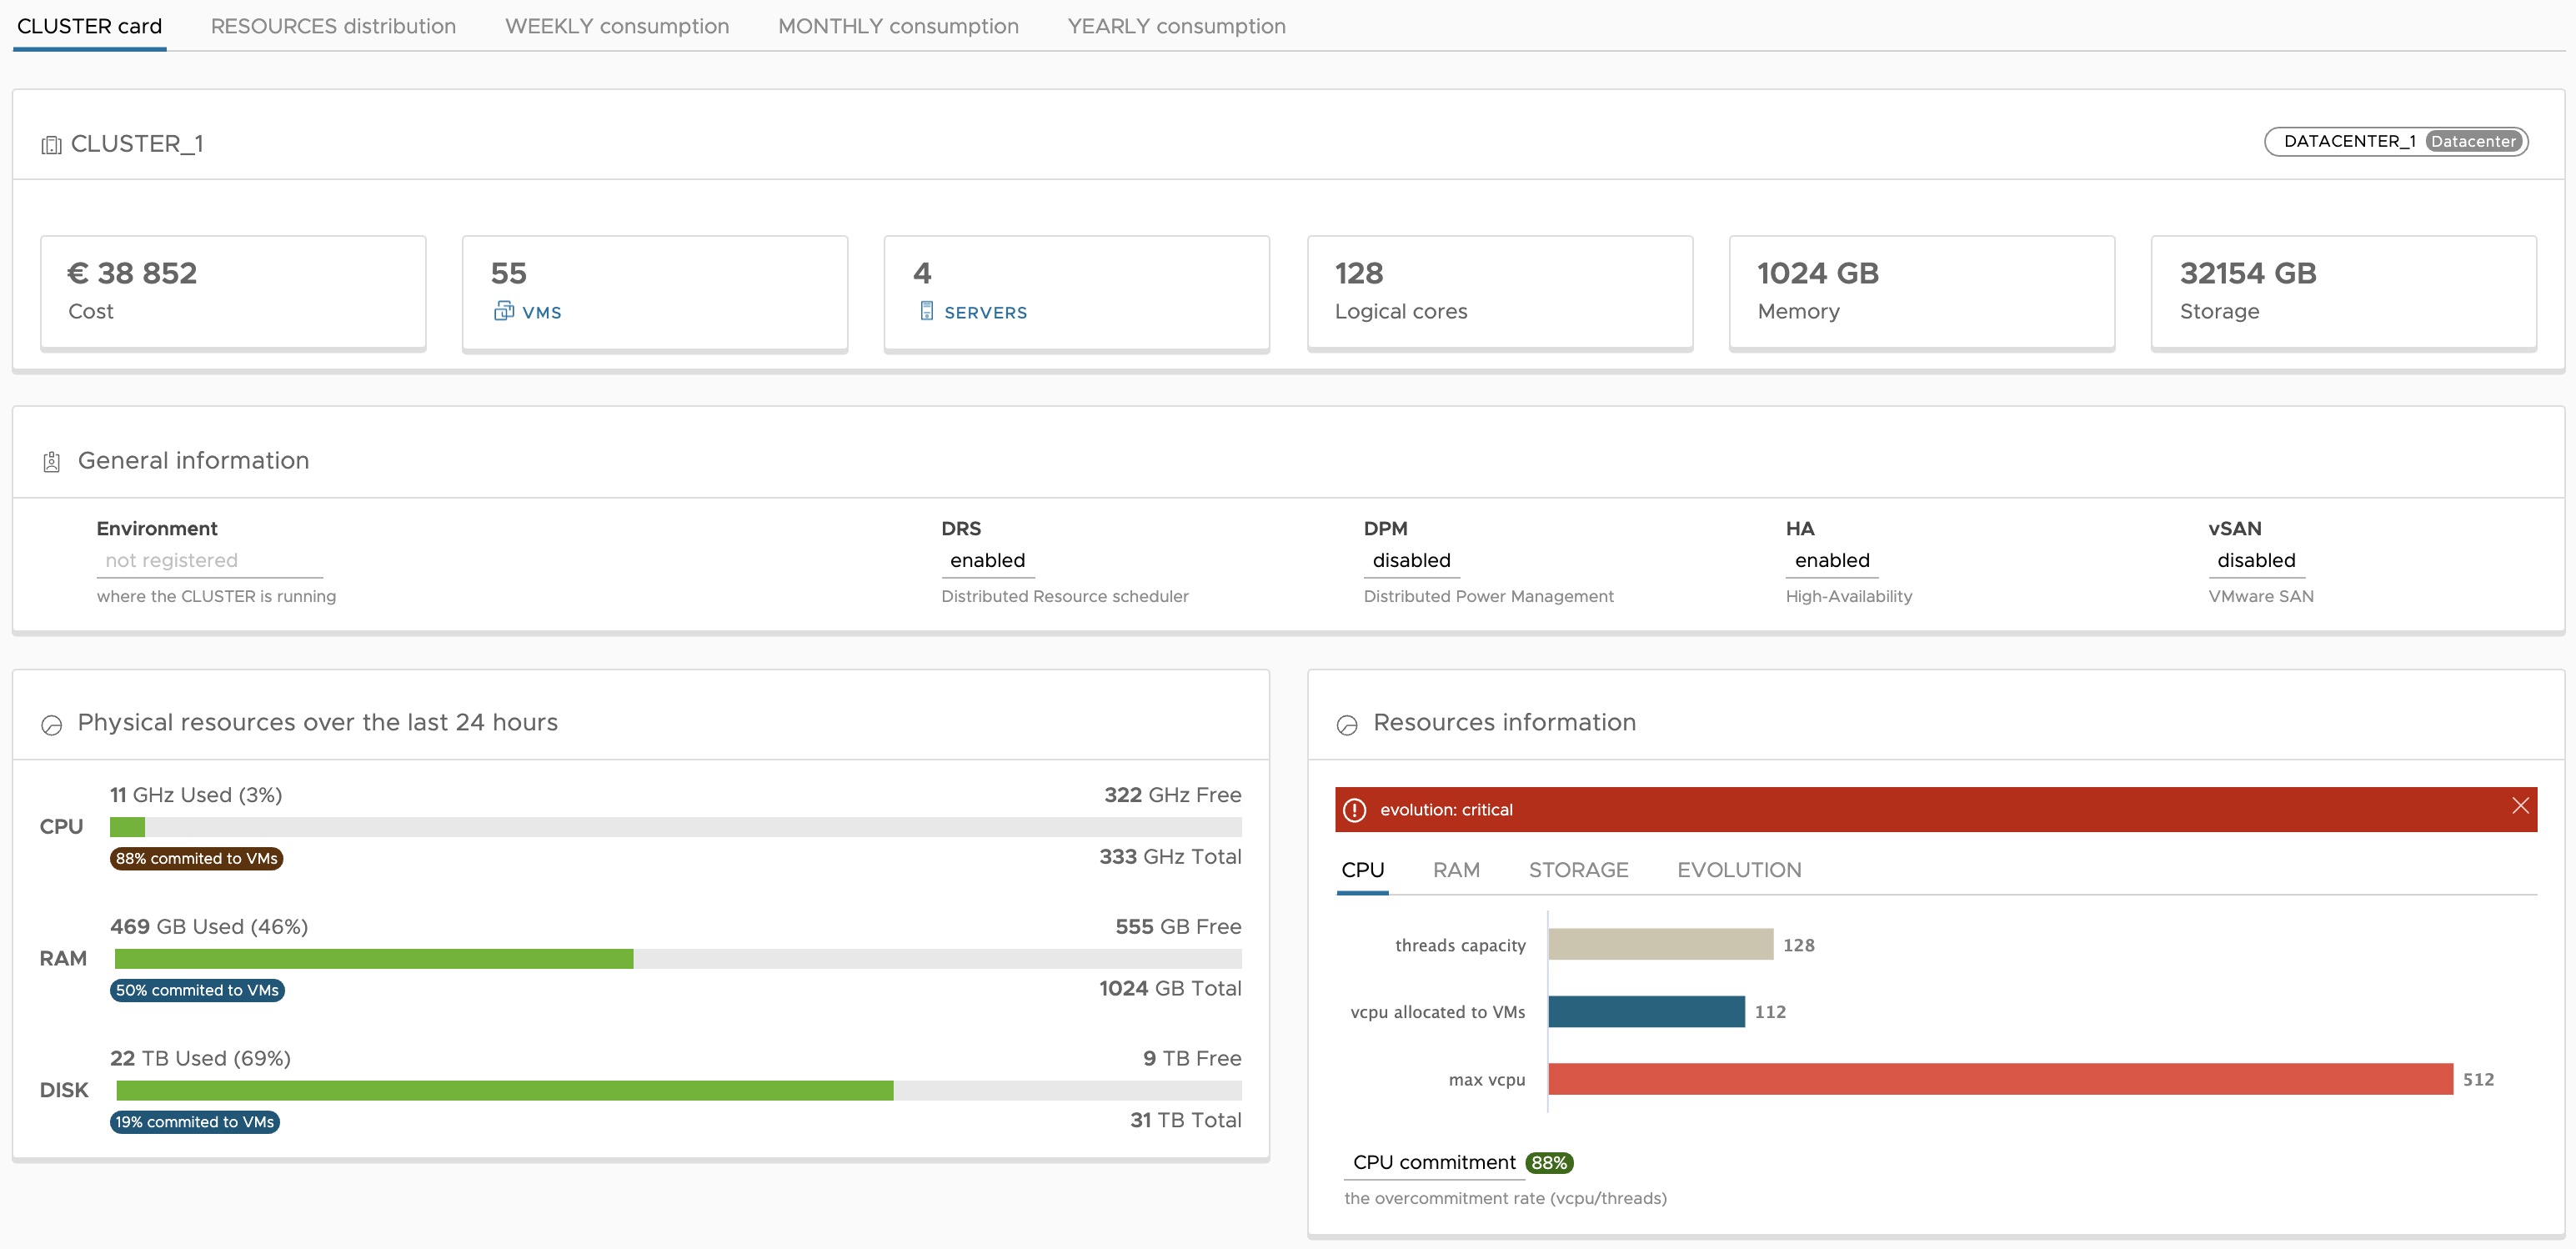Click the 50% commited to VMs badge
Image resolution: width=2576 pixels, height=1249 pixels.
tap(197, 990)
